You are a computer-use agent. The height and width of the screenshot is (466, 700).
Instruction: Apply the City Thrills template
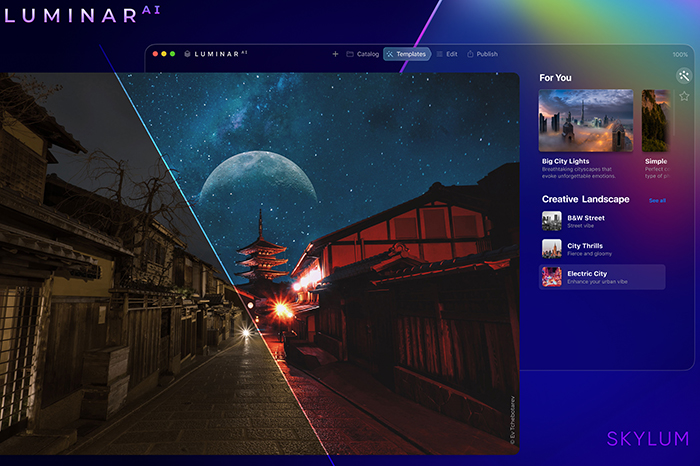pos(602,249)
